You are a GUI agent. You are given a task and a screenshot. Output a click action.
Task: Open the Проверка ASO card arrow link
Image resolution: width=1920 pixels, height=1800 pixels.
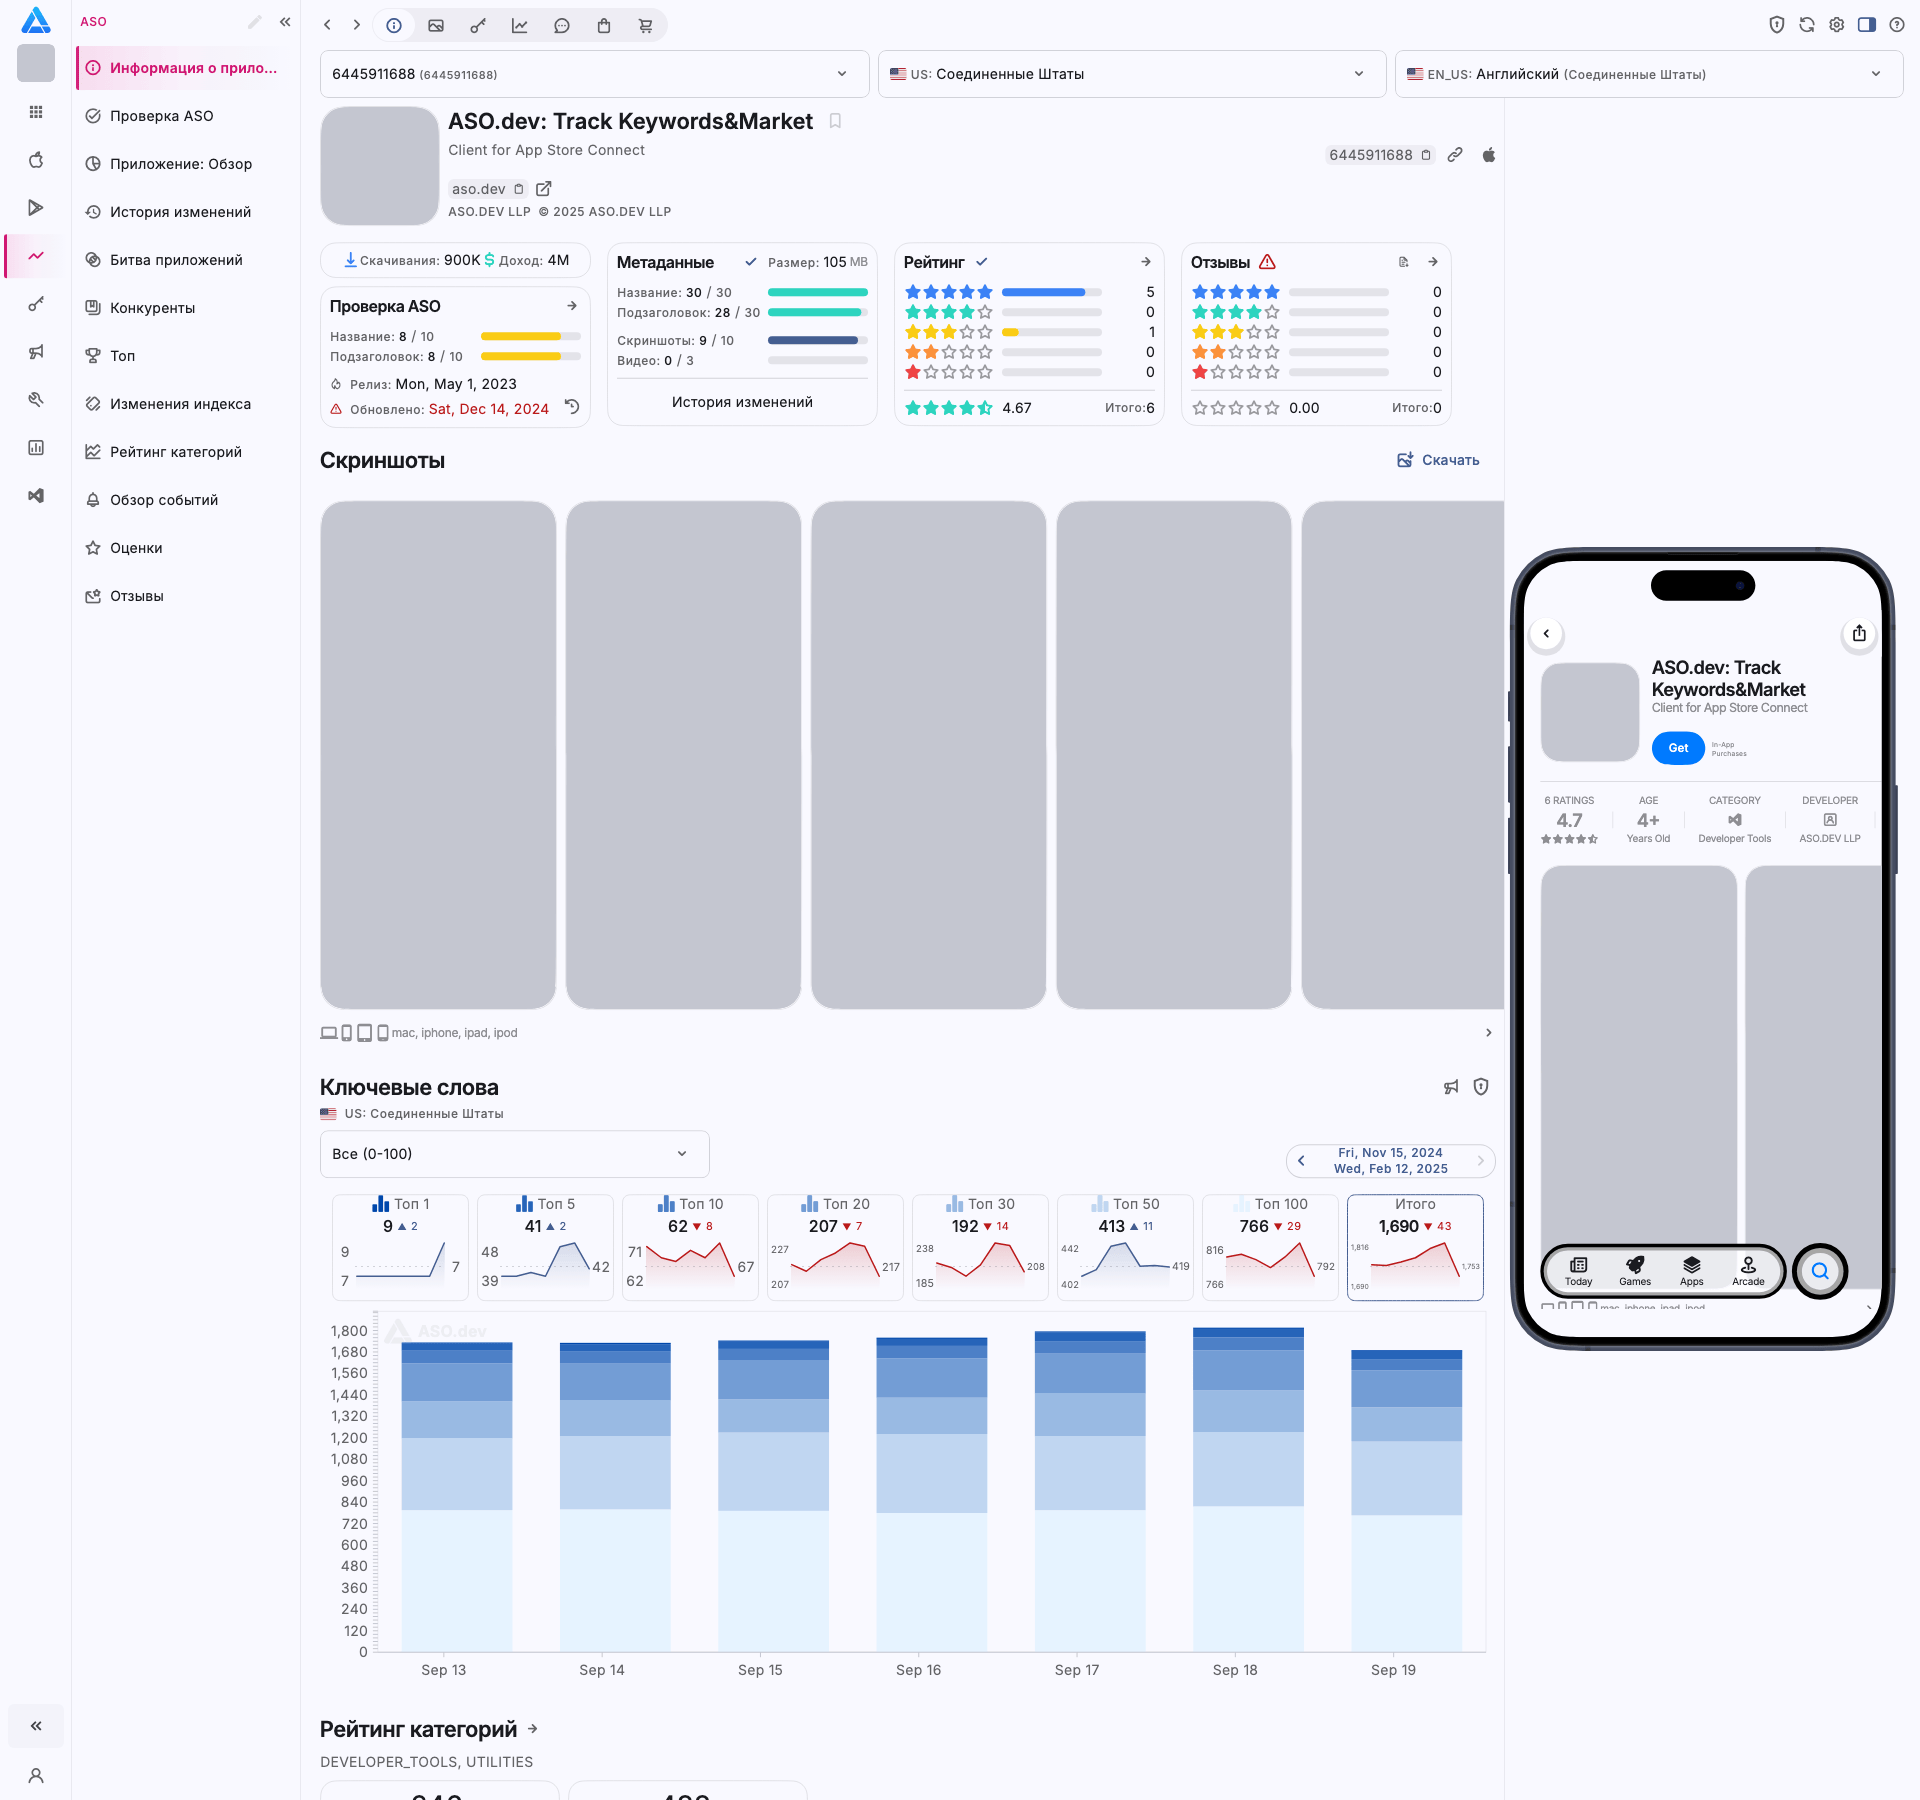pyautogui.click(x=572, y=306)
